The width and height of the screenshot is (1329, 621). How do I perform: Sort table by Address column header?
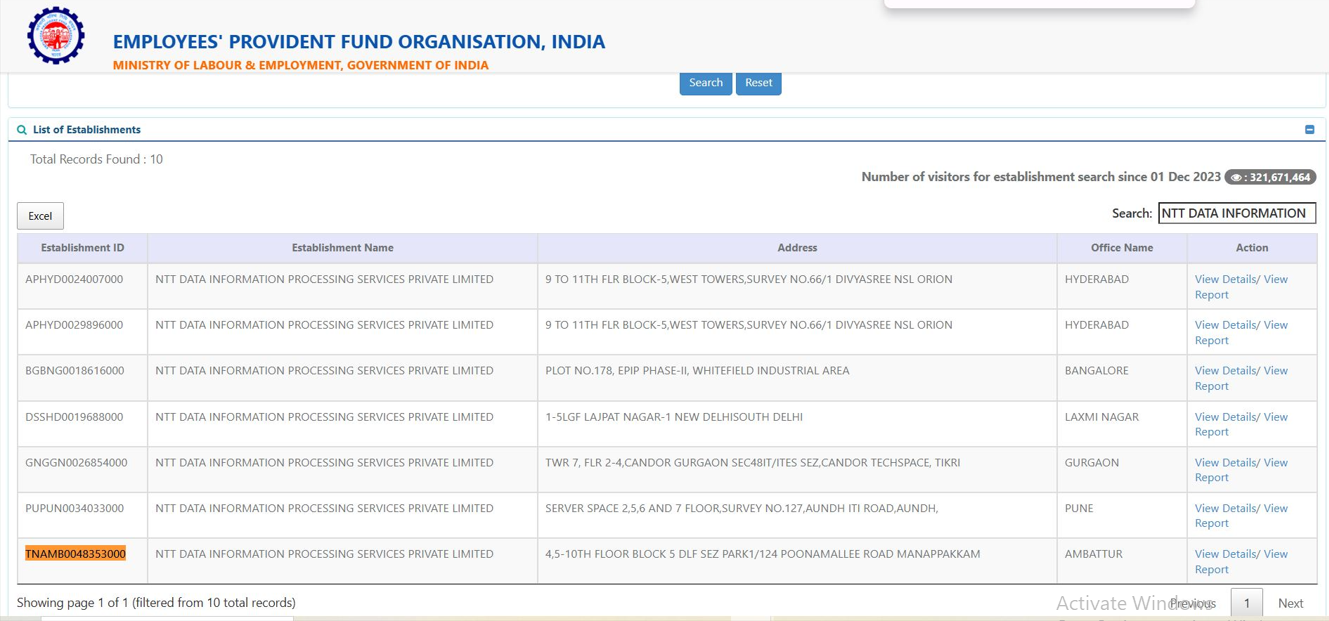796,248
